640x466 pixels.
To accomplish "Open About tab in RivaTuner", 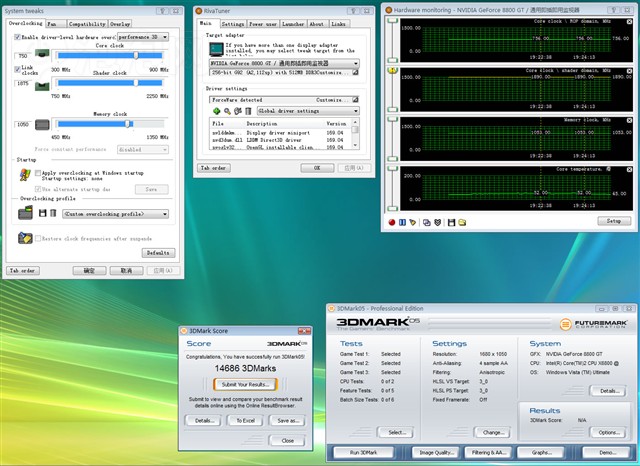I will click(x=317, y=24).
